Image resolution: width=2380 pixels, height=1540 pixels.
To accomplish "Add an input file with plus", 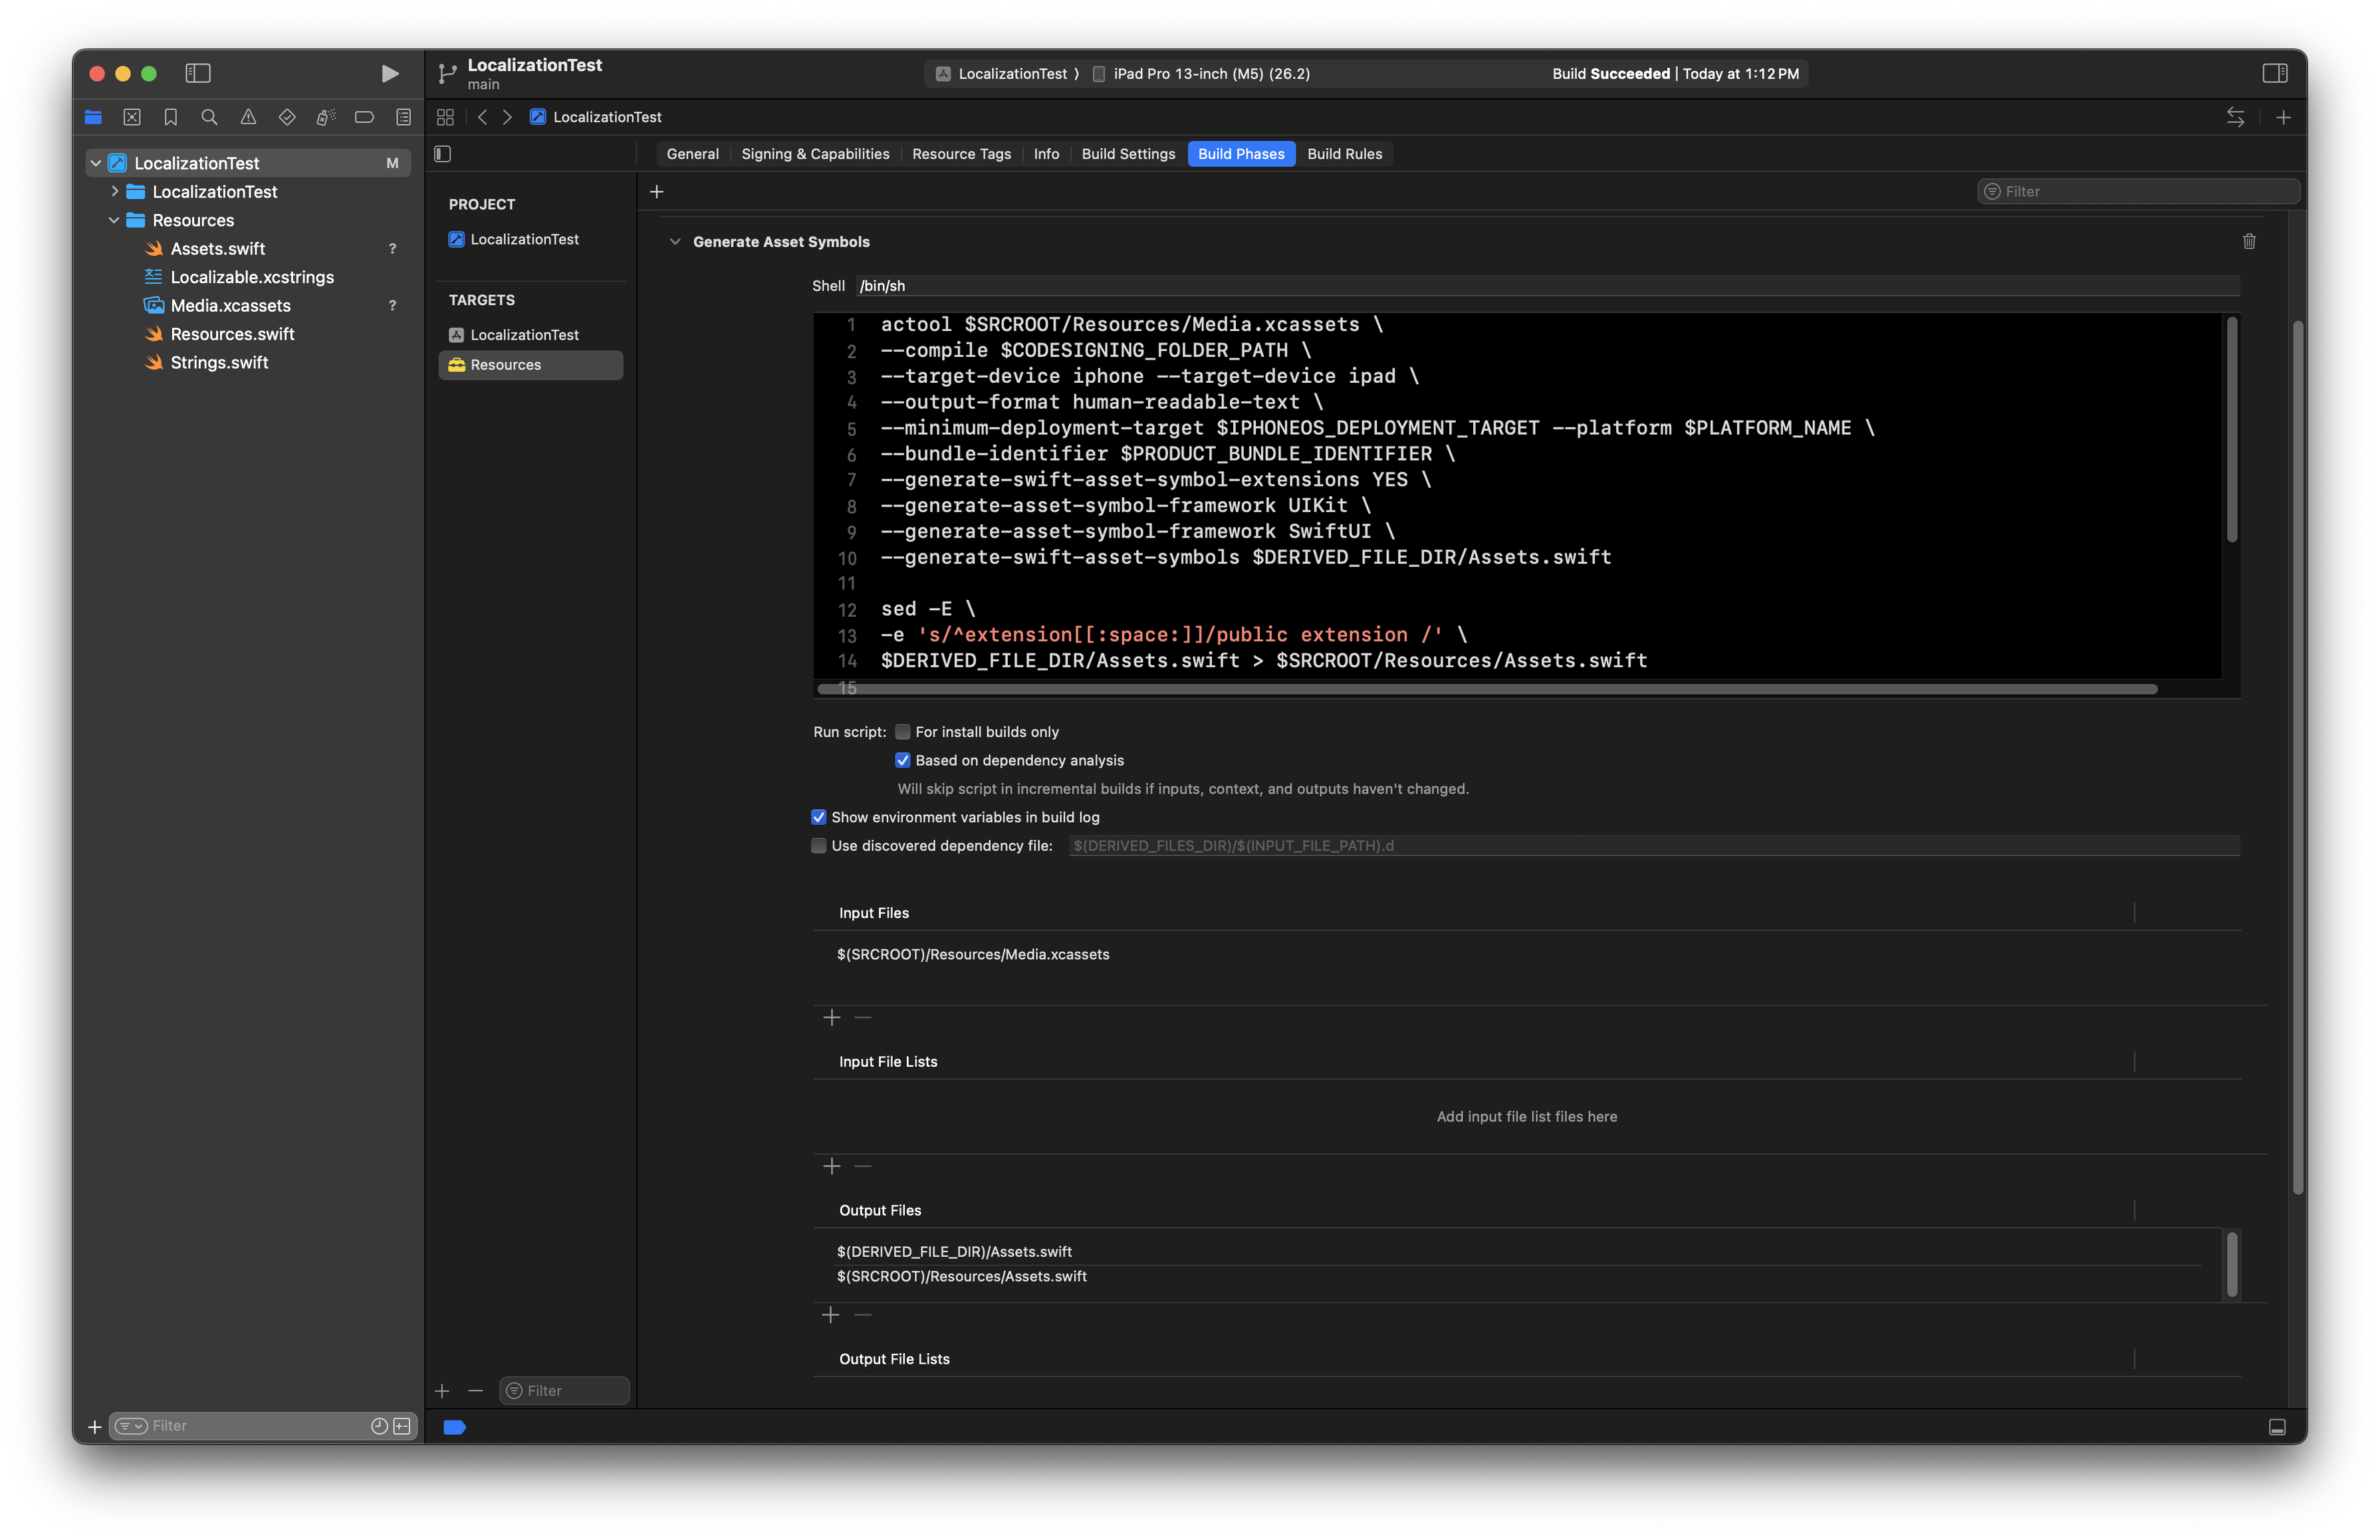I will tap(831, 1017).
